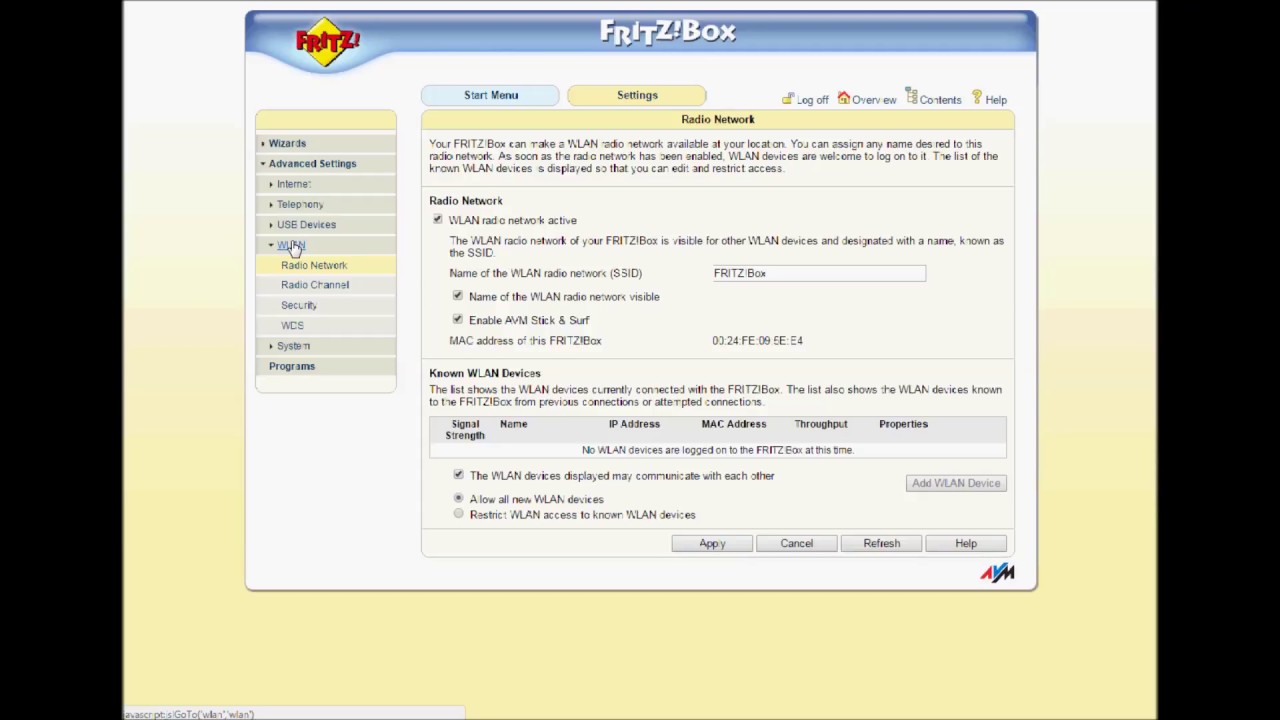Click the Contents tree icon
Viewport: 1280px width, 720px height.
[911, 96]
